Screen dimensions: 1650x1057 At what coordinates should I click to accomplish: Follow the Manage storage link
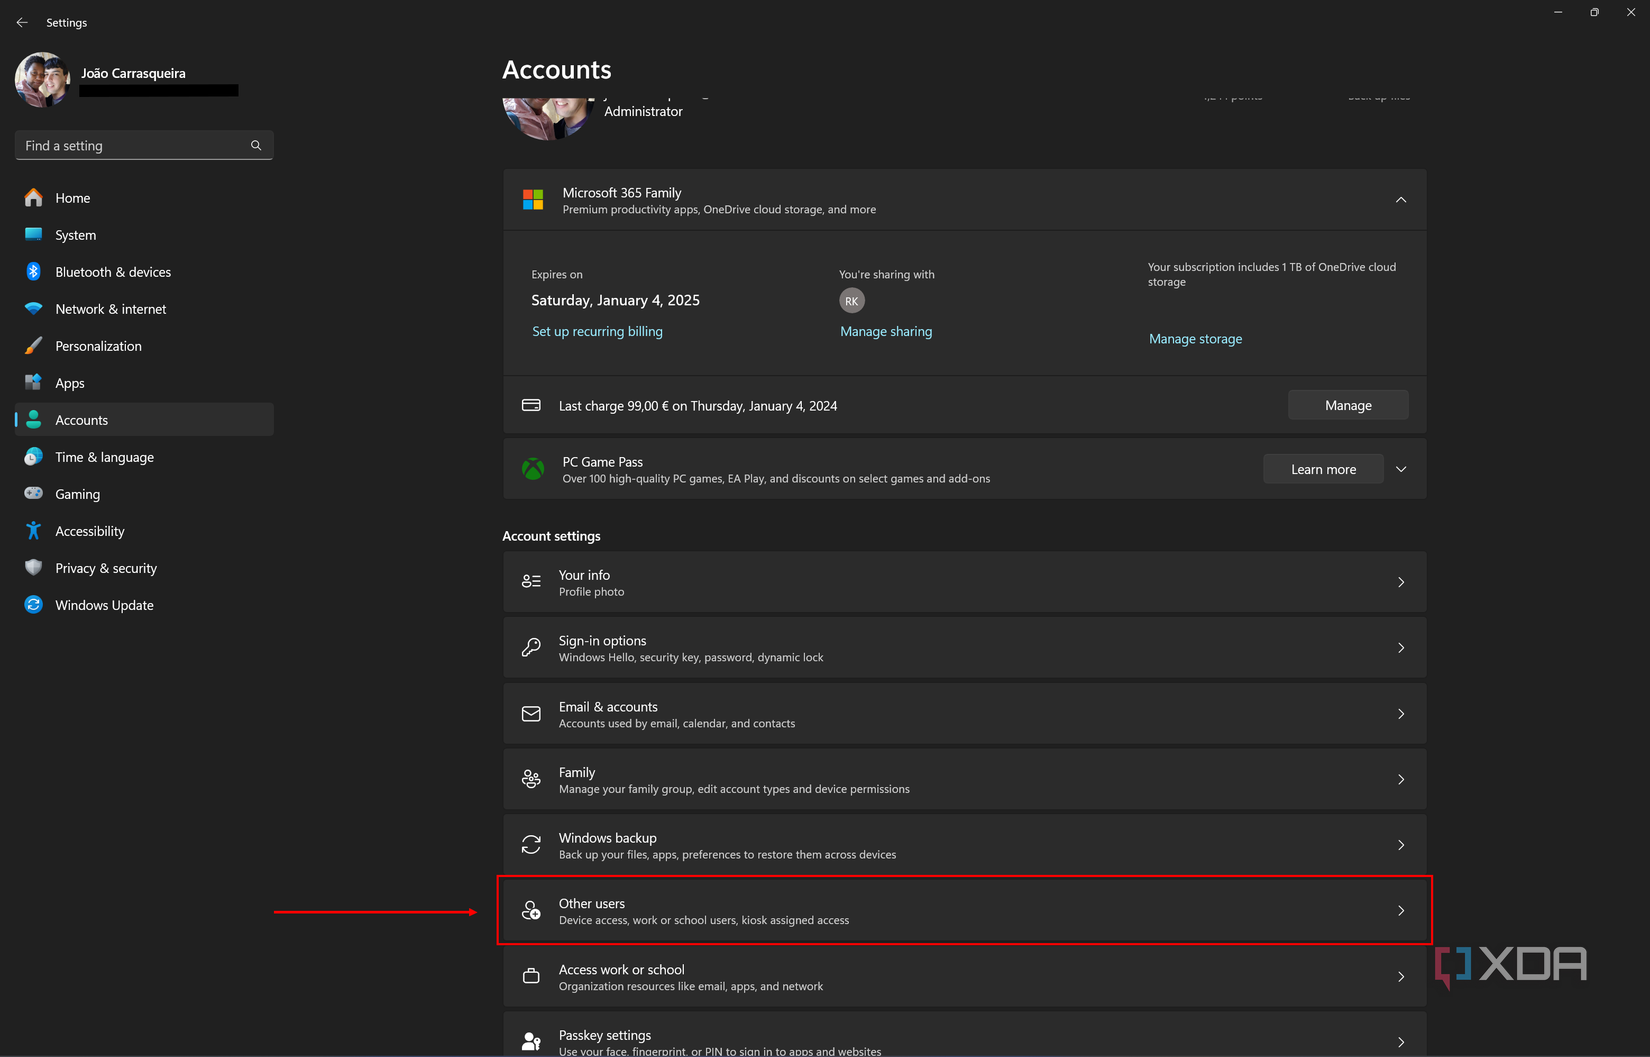pos(1195,339)
